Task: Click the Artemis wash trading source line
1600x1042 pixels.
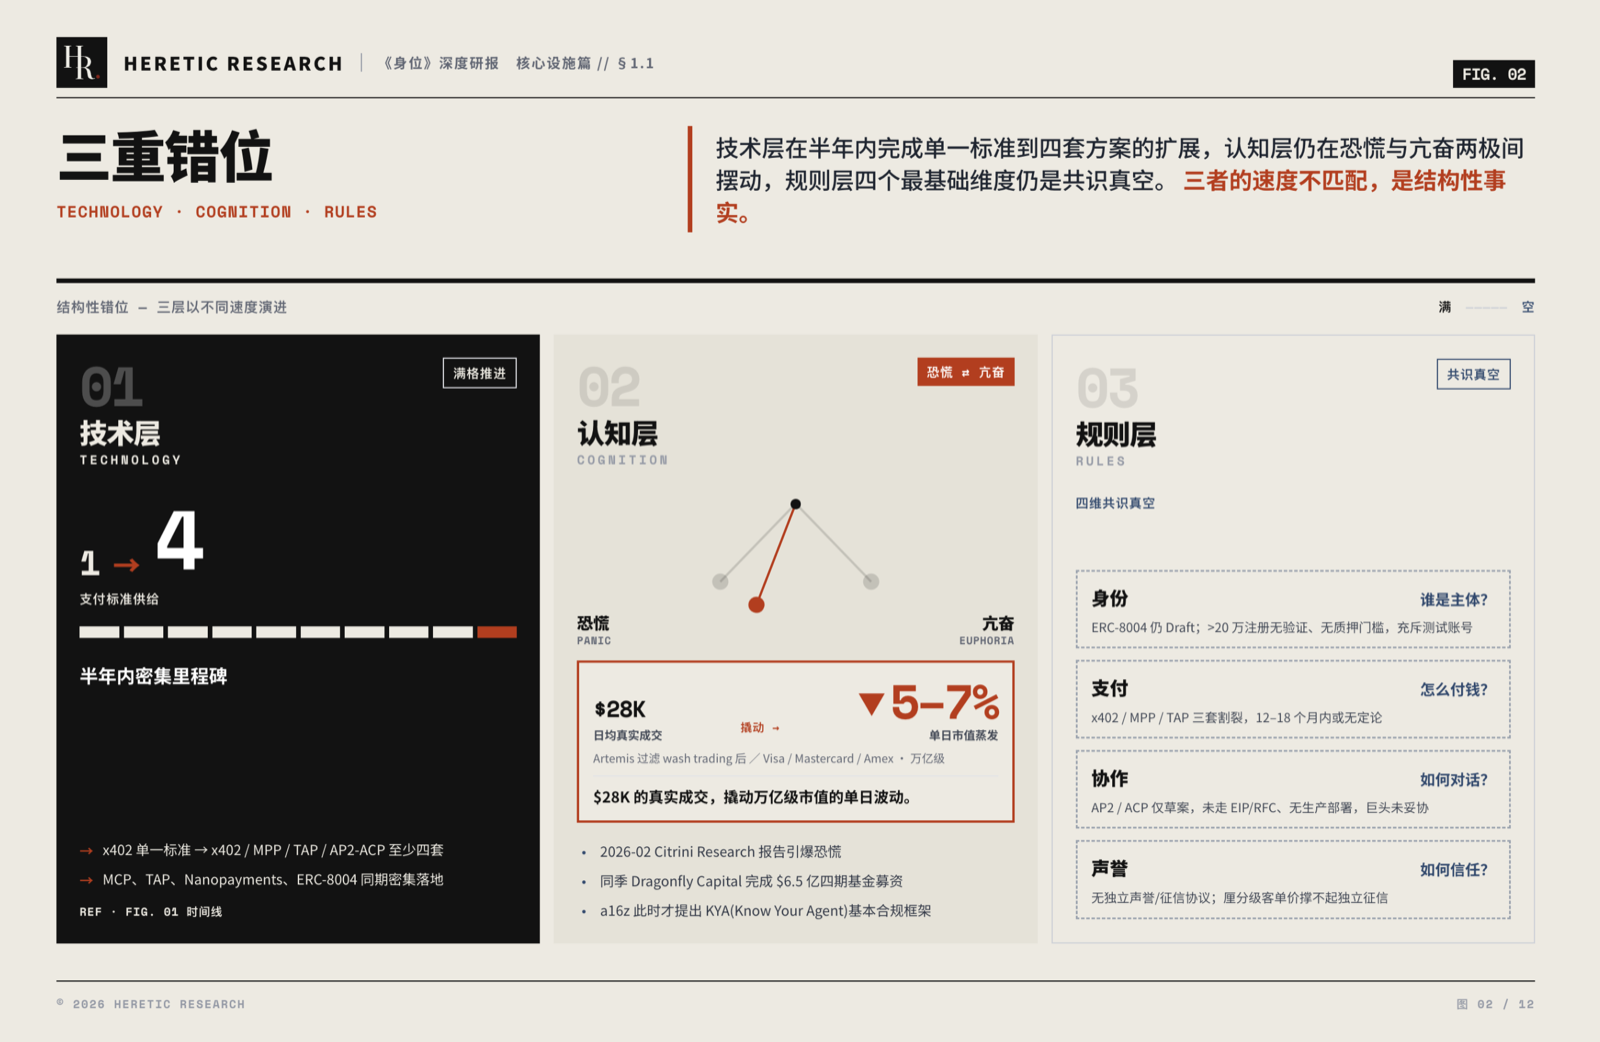Action: coord(769,759)
